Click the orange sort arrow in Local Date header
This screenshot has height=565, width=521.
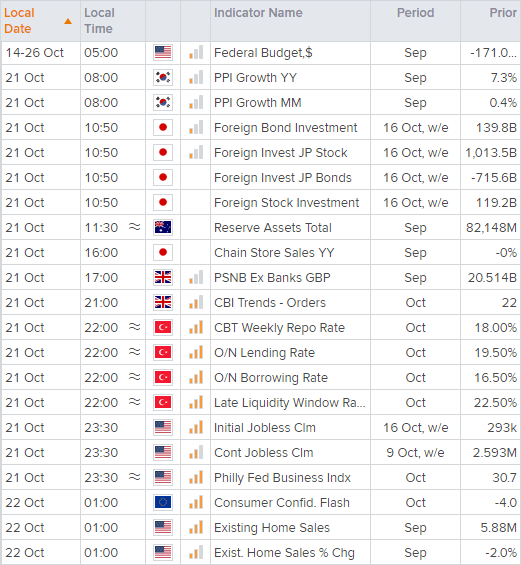[x=68, y=22]
